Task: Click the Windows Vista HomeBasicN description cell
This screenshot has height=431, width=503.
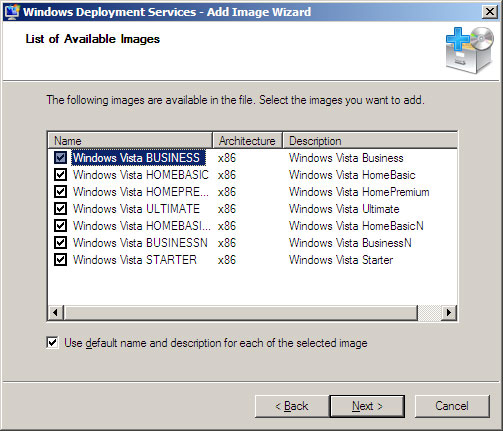Action: click(356, 226)
